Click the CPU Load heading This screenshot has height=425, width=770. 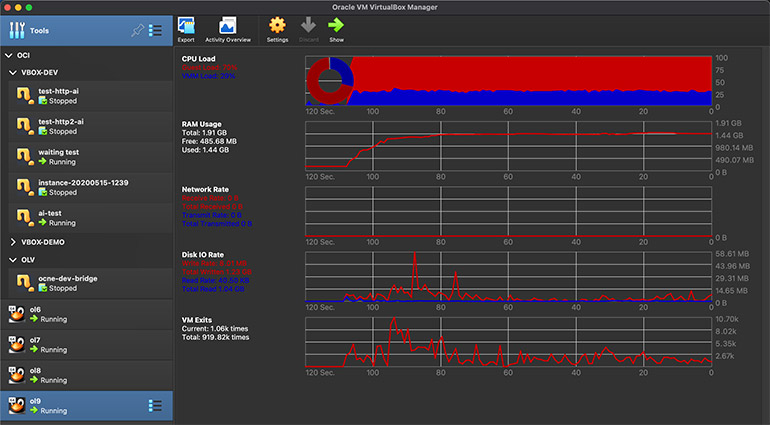coord(198,59)
